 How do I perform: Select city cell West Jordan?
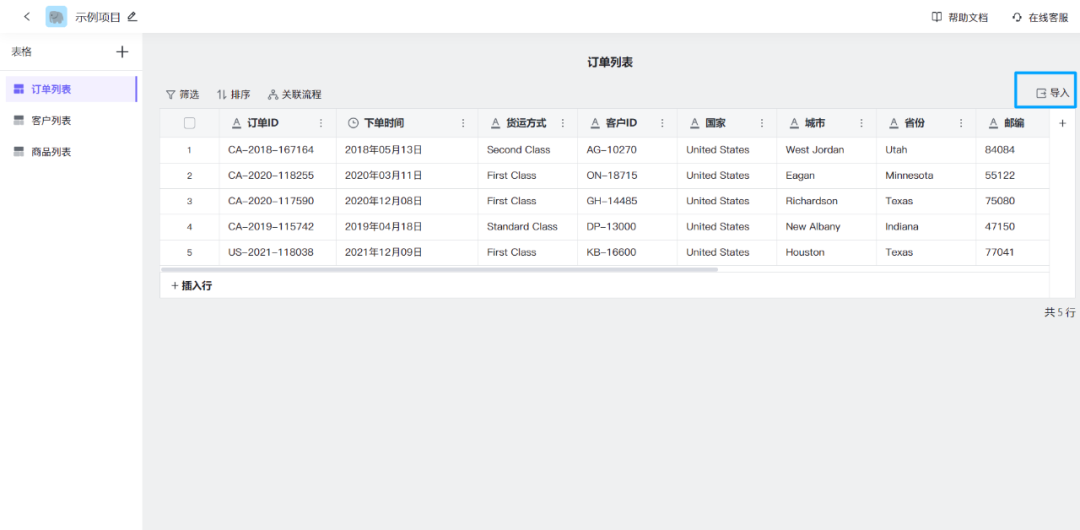(827, 150)
